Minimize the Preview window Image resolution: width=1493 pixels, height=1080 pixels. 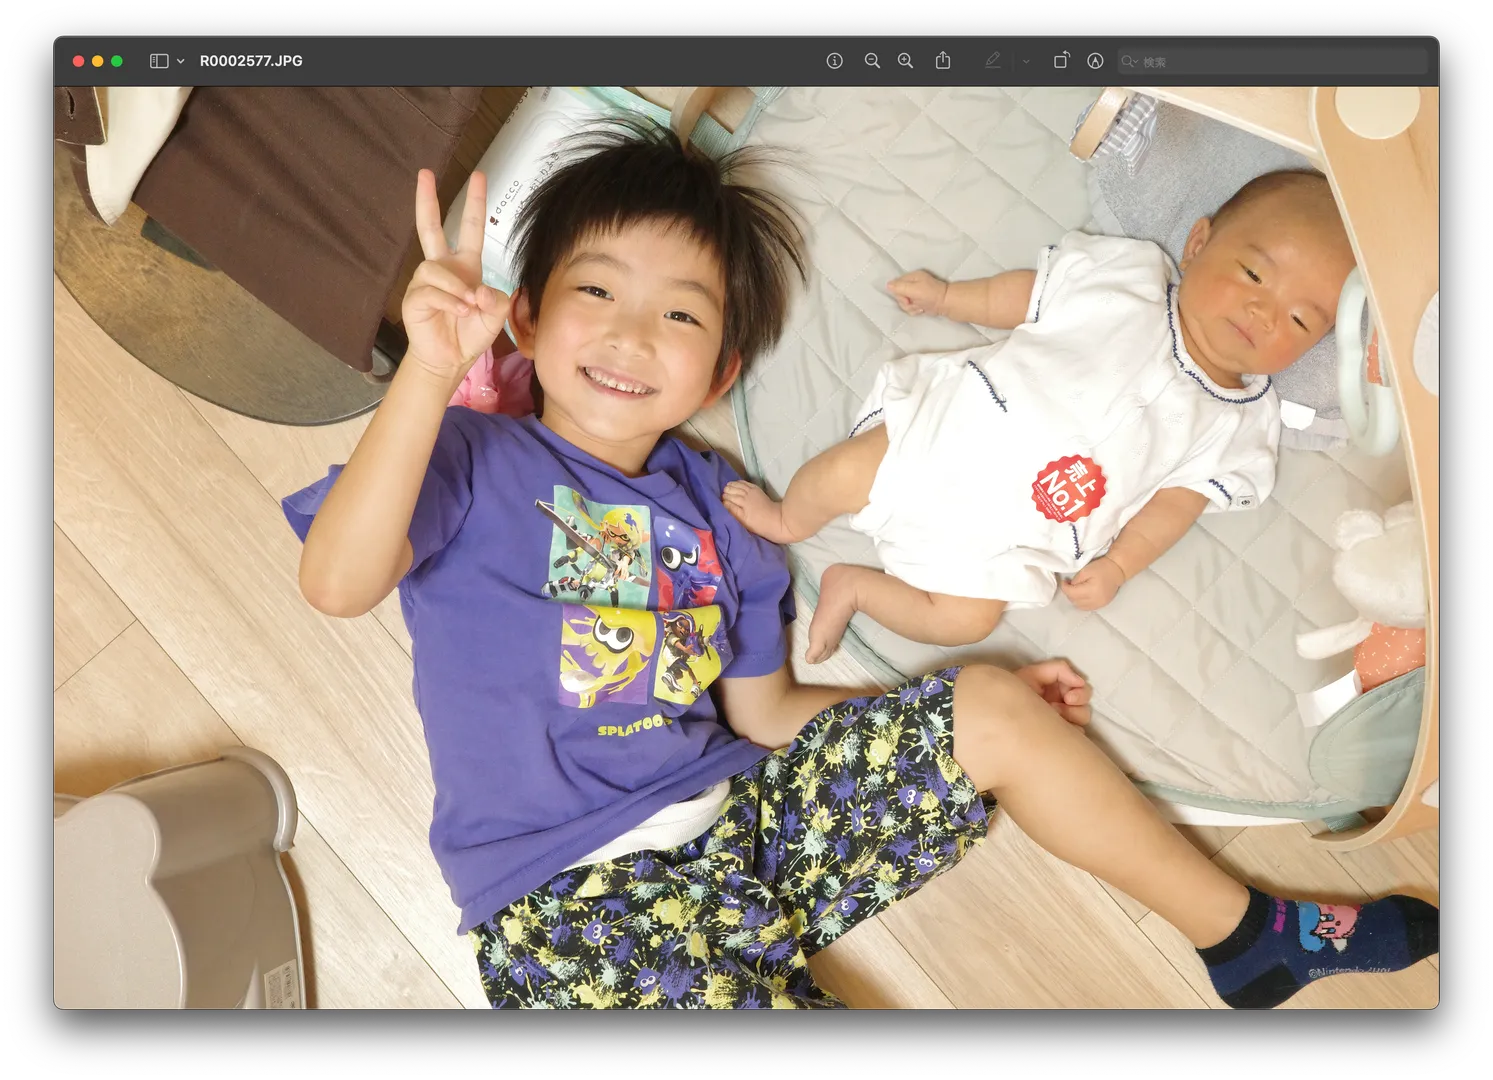97,61
